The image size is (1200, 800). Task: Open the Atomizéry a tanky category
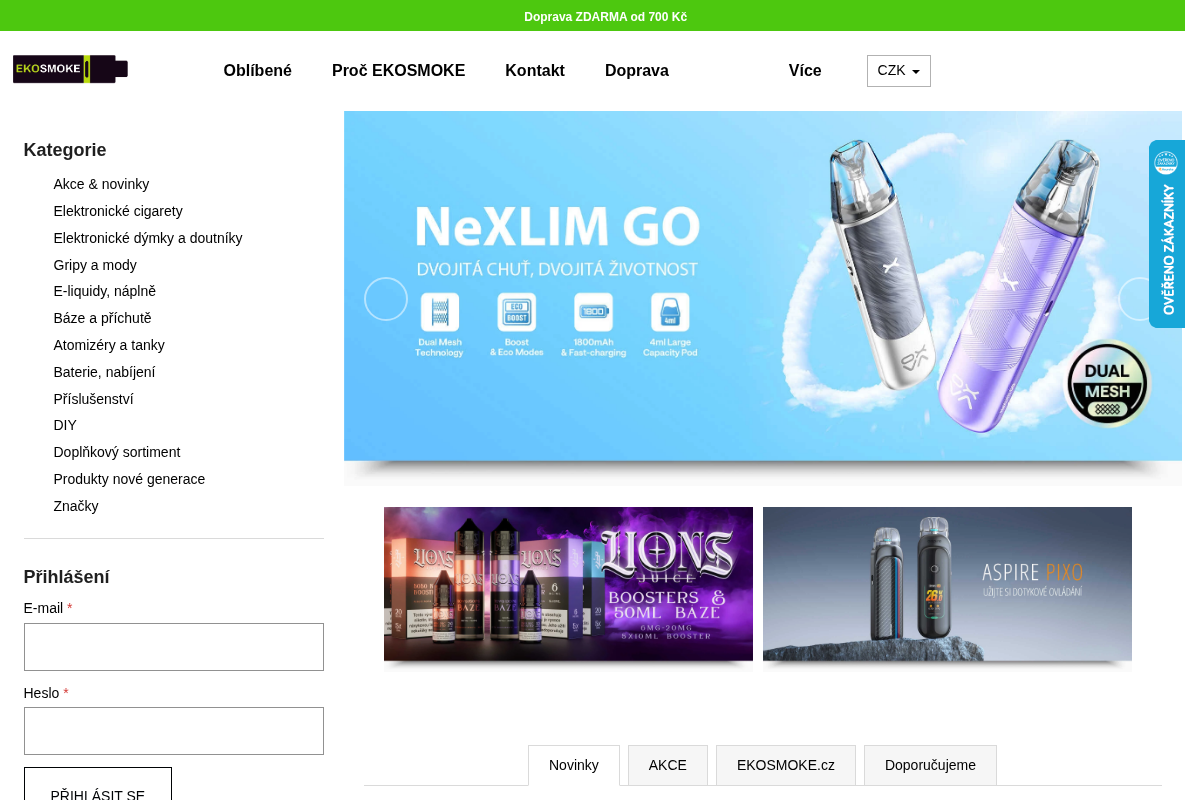click(x=109, y=345)
